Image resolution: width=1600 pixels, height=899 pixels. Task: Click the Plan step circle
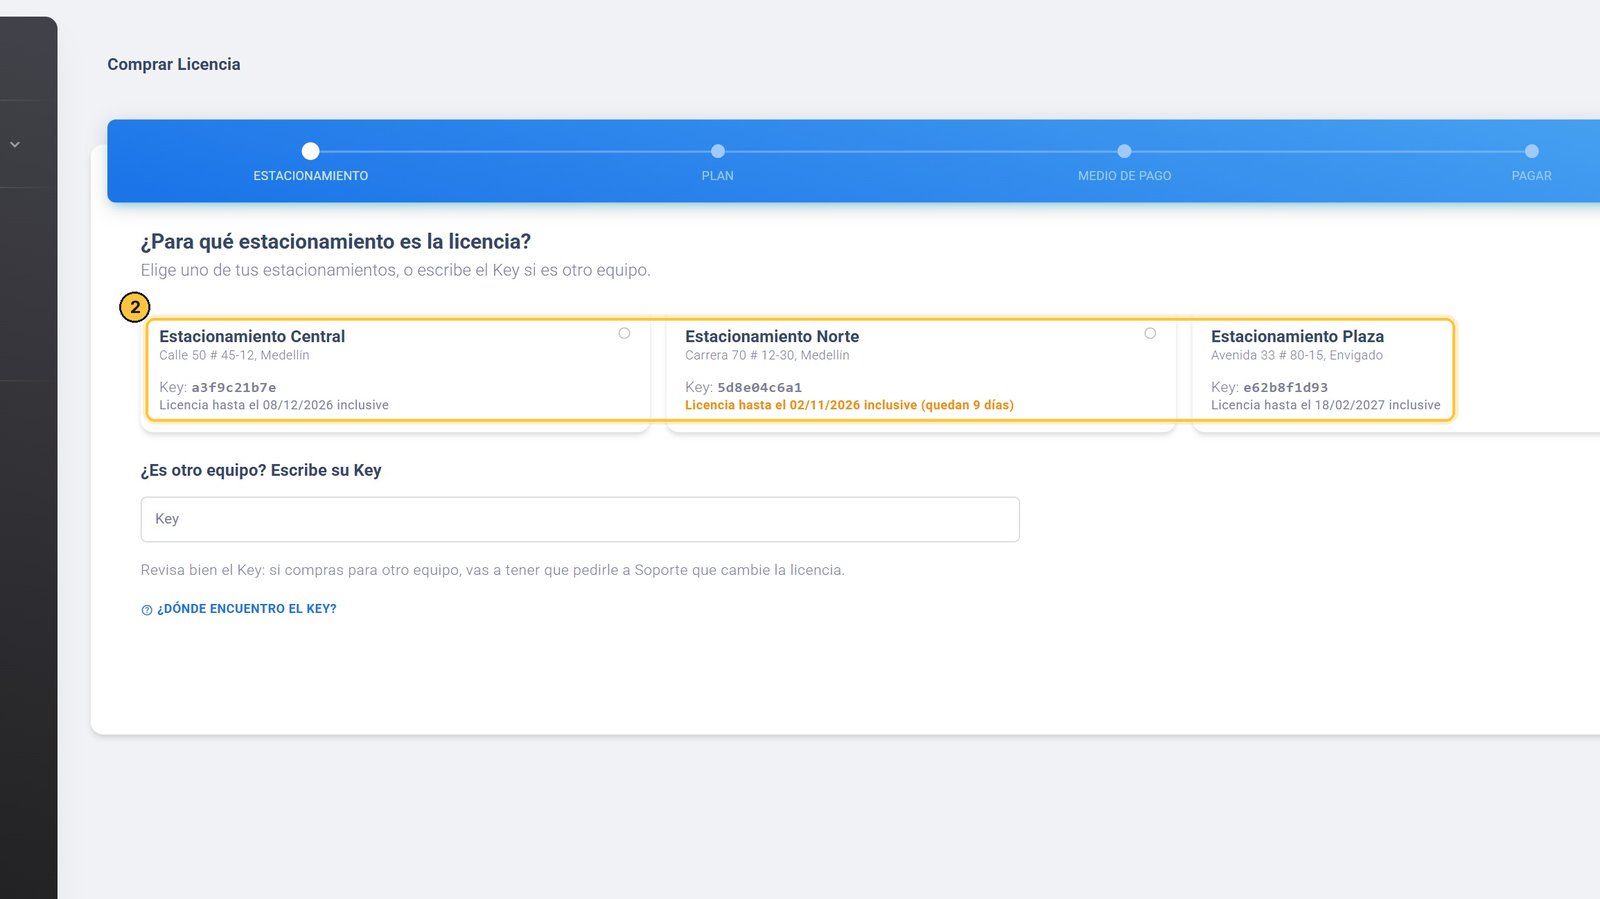coord(718,151)
